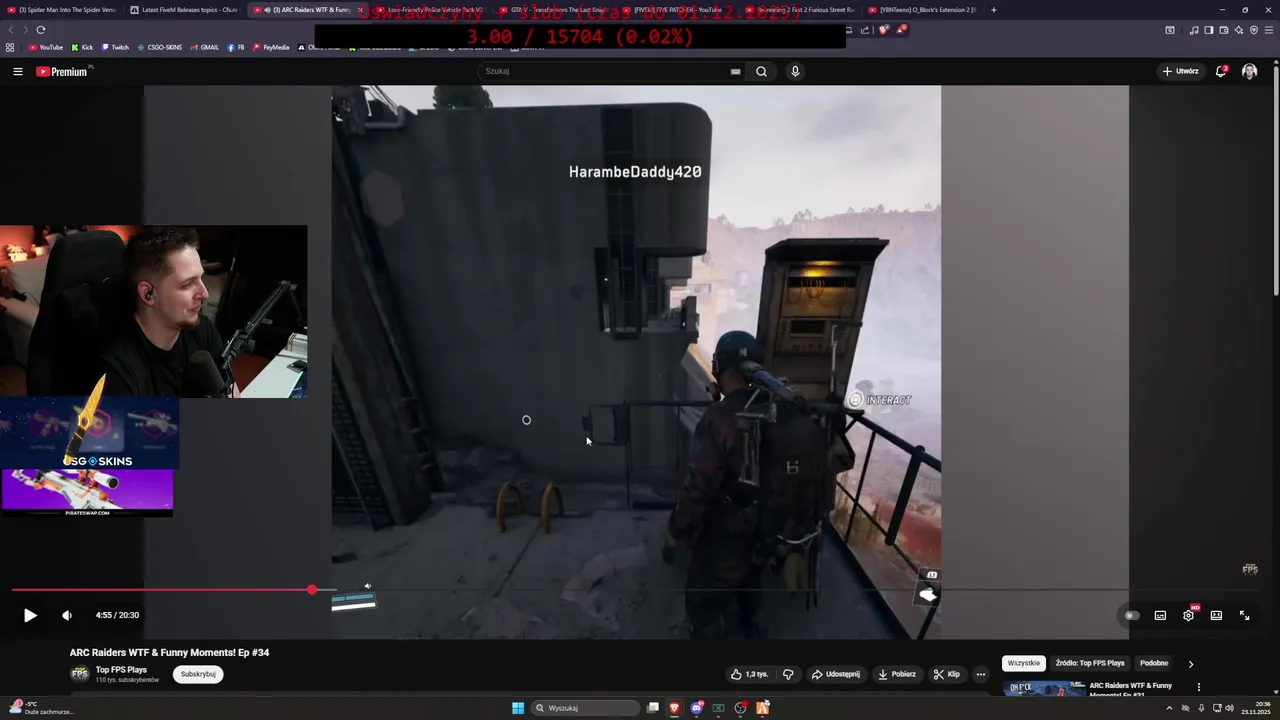Open the Top FPS Plays channel name
Screen dimensions: 1280x720
click(x=121, y=670)
